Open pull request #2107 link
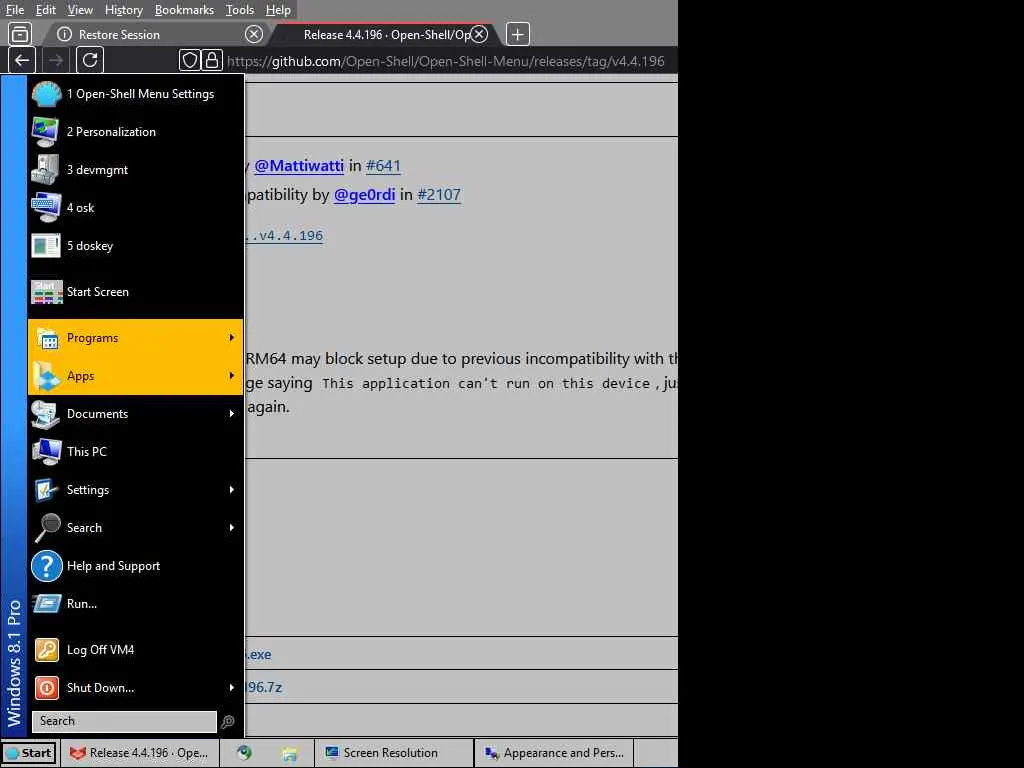1024x768 pixels. (x=439, y=195)
